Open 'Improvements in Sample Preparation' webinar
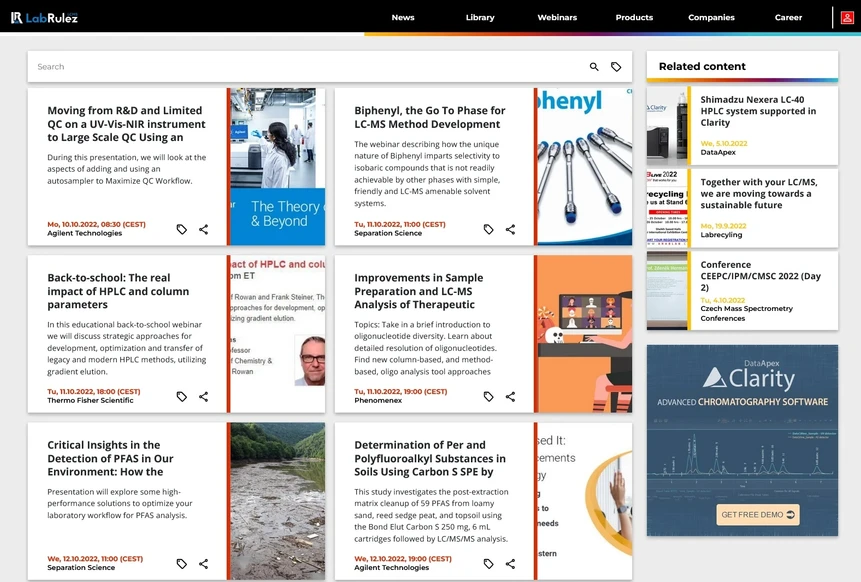This screenshot has height=582, width=861. [419, 292]
